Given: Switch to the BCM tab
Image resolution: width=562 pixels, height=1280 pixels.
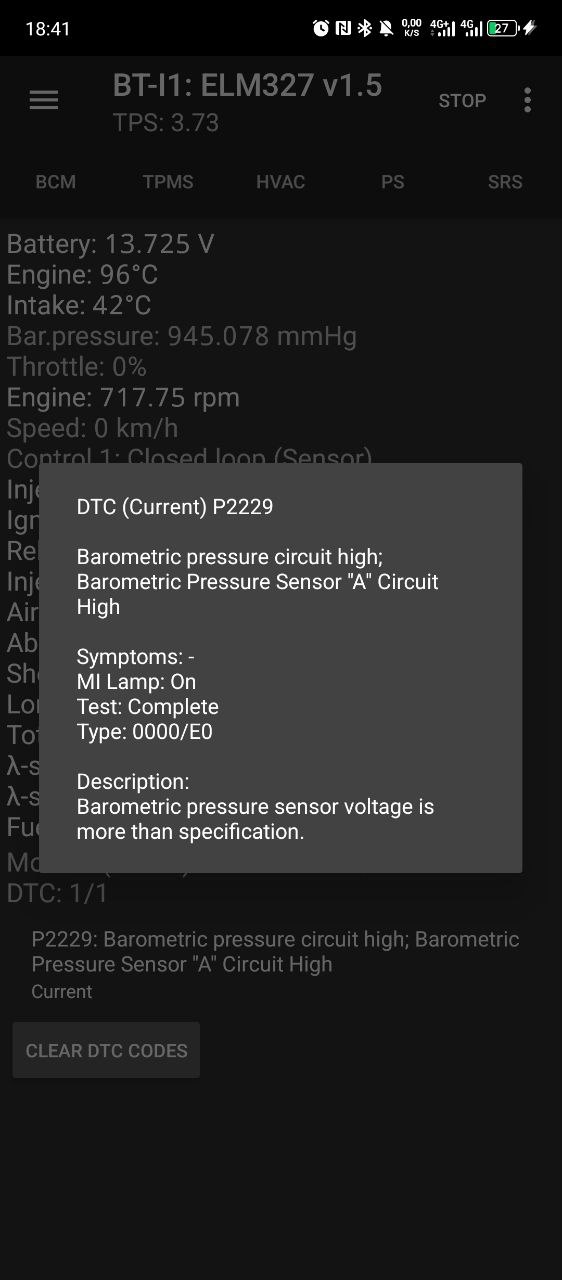Looking at the screenshot, I should (56, 182).
